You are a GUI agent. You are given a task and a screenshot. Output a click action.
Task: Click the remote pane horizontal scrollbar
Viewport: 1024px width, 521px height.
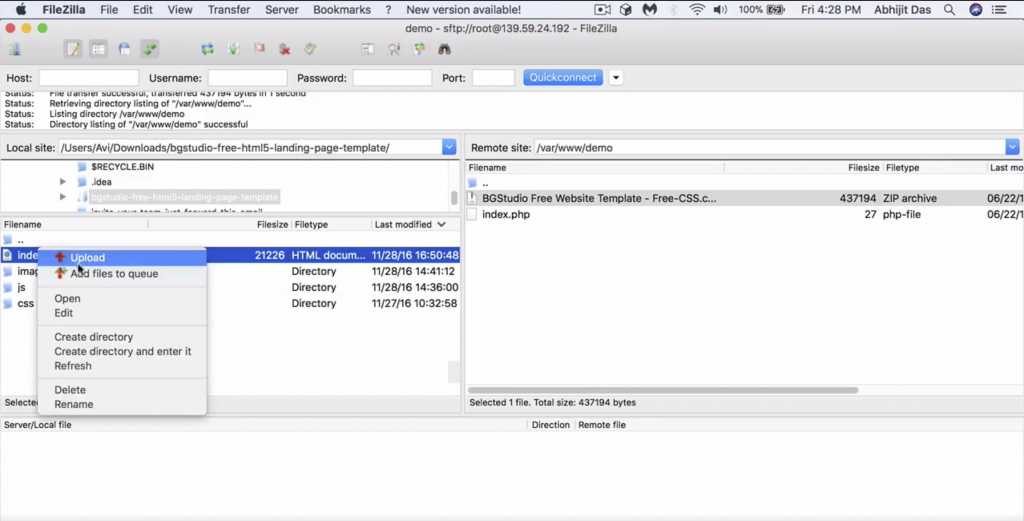click(663, 390)
